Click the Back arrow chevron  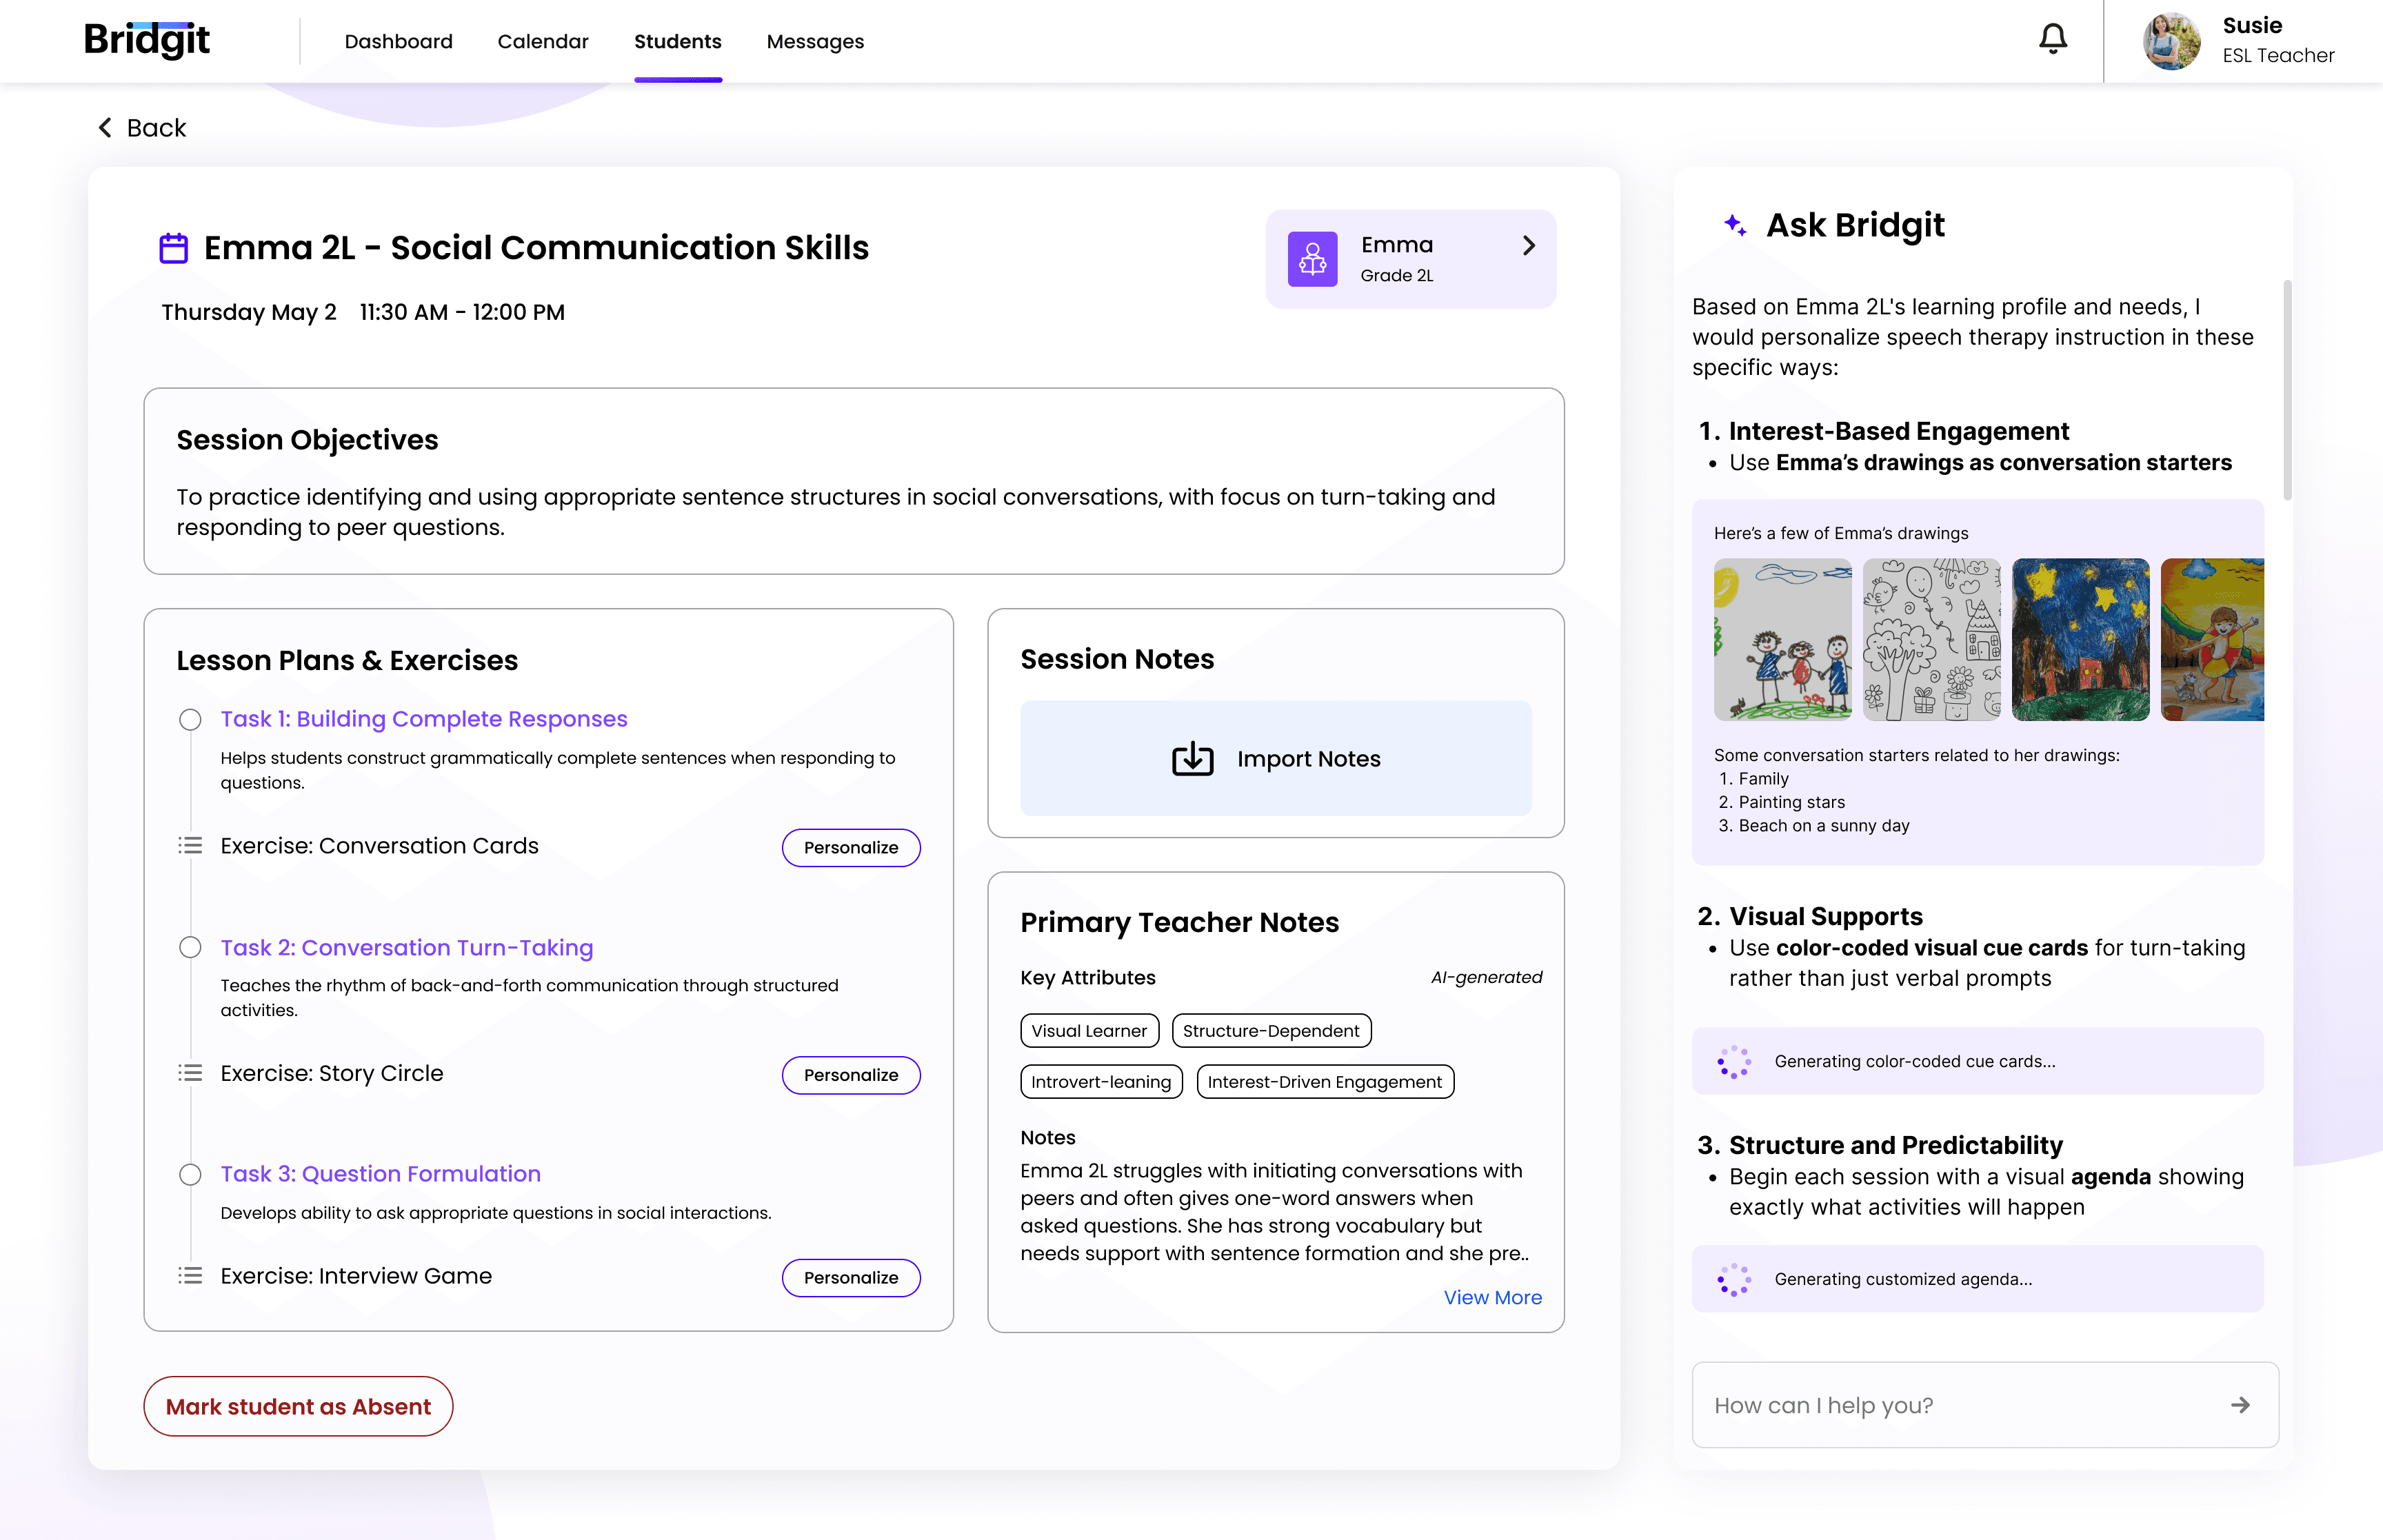point(105,128)
